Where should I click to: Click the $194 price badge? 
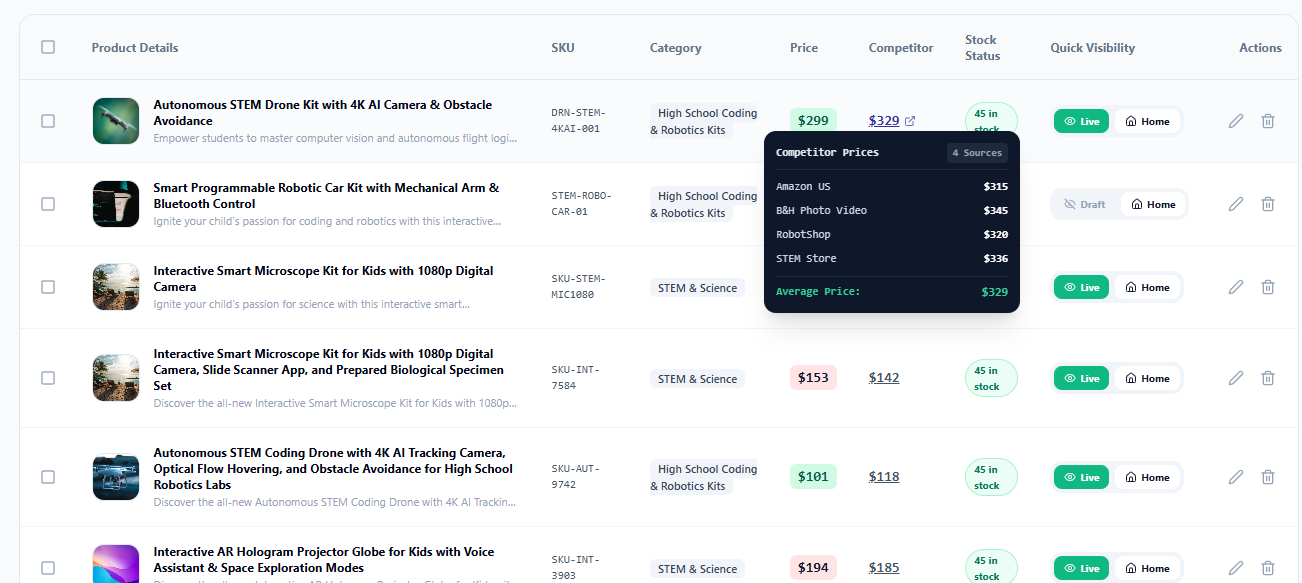pos(813,568)
